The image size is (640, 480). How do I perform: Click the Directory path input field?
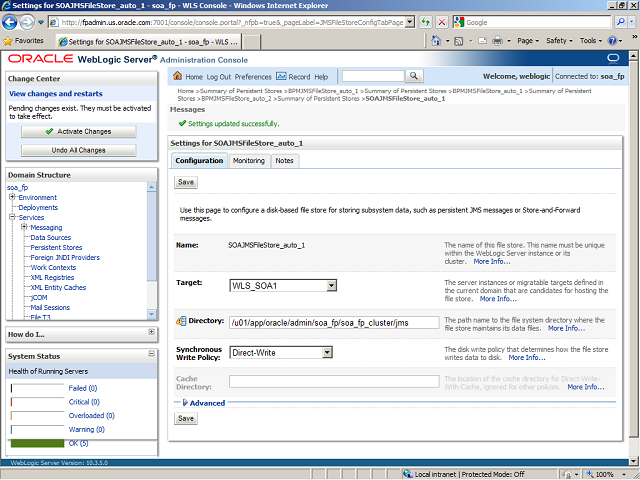(333, 322)
